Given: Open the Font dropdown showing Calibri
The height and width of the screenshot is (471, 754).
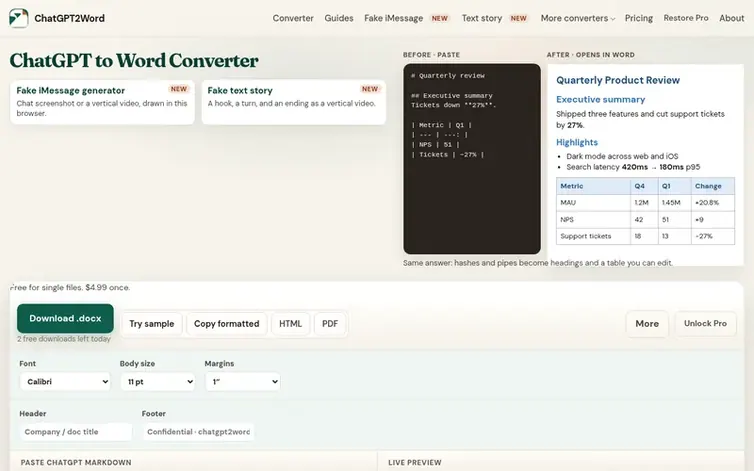Looking at the screenshot, I should click(x=65, y=382).
